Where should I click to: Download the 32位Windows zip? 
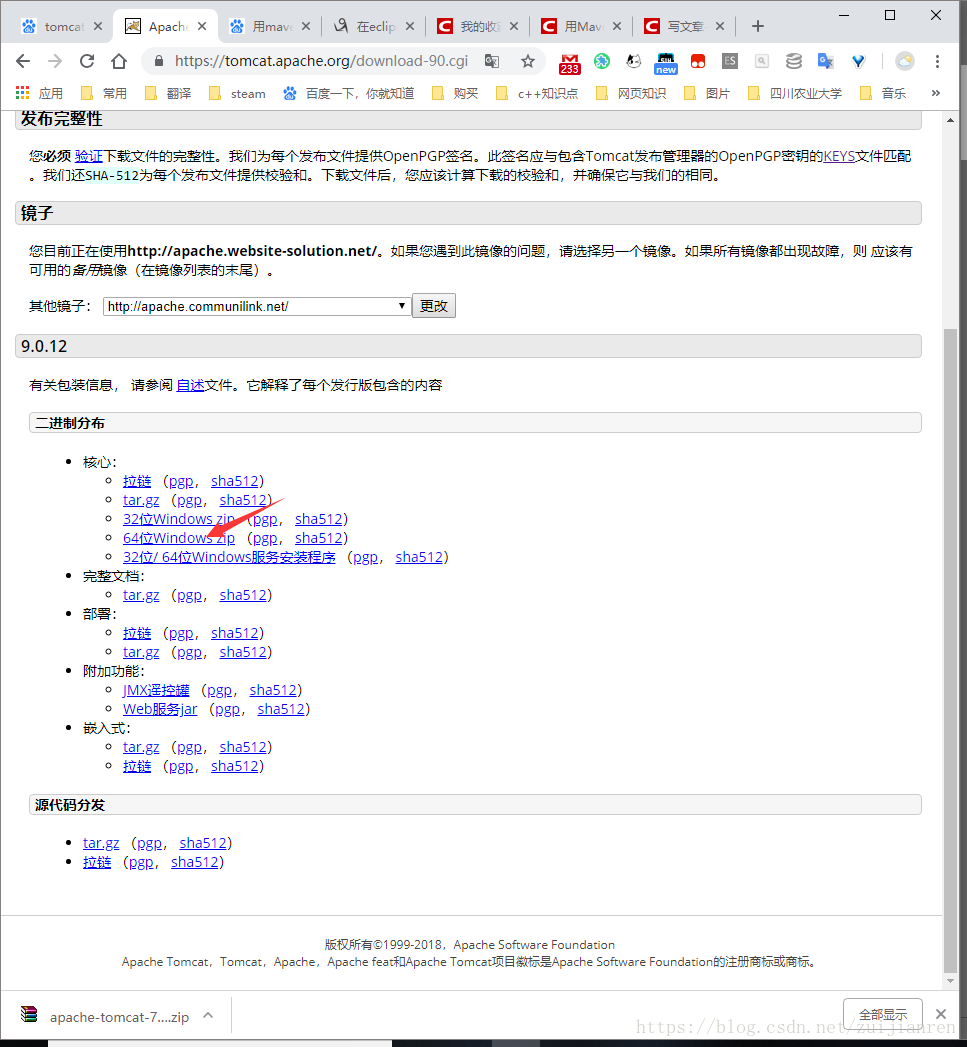pos(179,519)
